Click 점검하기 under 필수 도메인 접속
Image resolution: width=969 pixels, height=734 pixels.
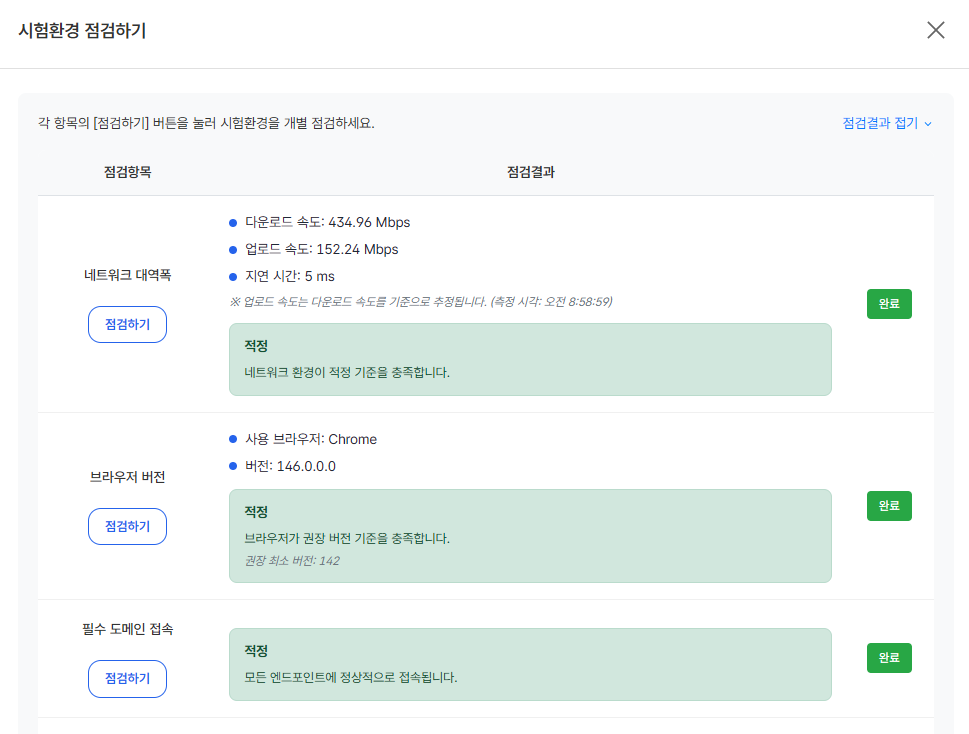pyautogui.click(x=127, y=678)
